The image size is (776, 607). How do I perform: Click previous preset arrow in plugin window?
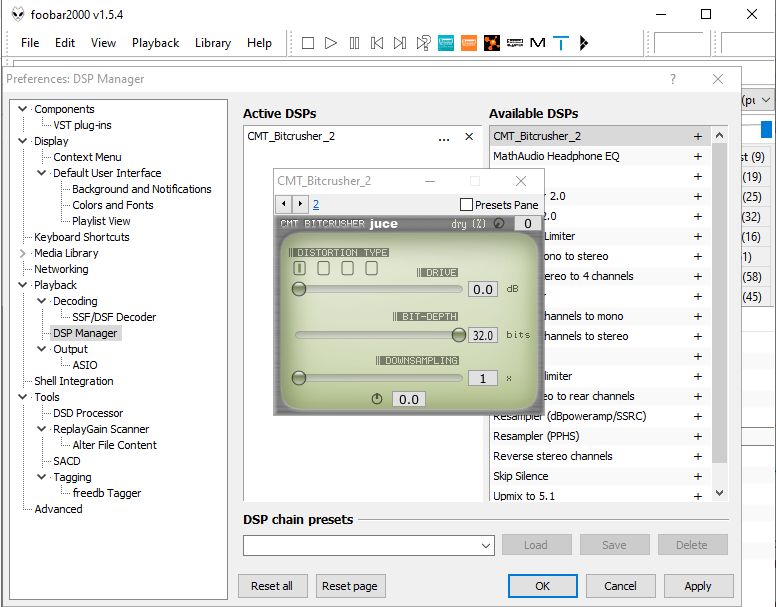coord(284,204)
